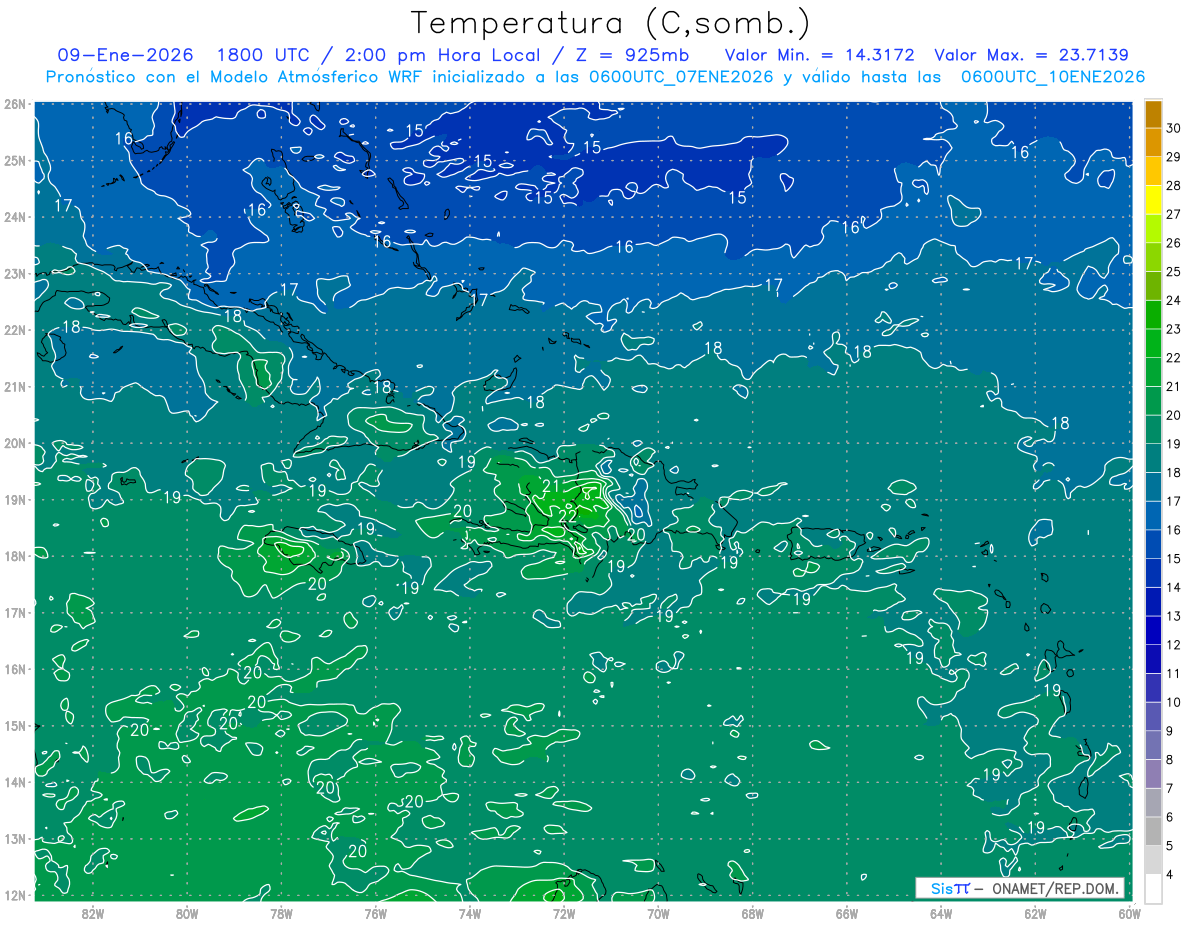Click the '60W' longitude axis label

pos(1130,913)
